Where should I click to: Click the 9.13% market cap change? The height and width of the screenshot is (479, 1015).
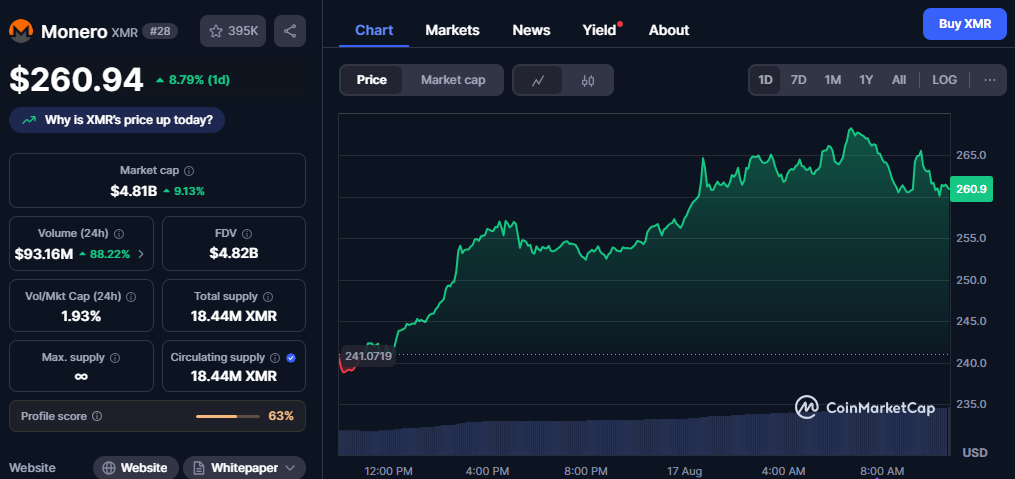(184, 191)
